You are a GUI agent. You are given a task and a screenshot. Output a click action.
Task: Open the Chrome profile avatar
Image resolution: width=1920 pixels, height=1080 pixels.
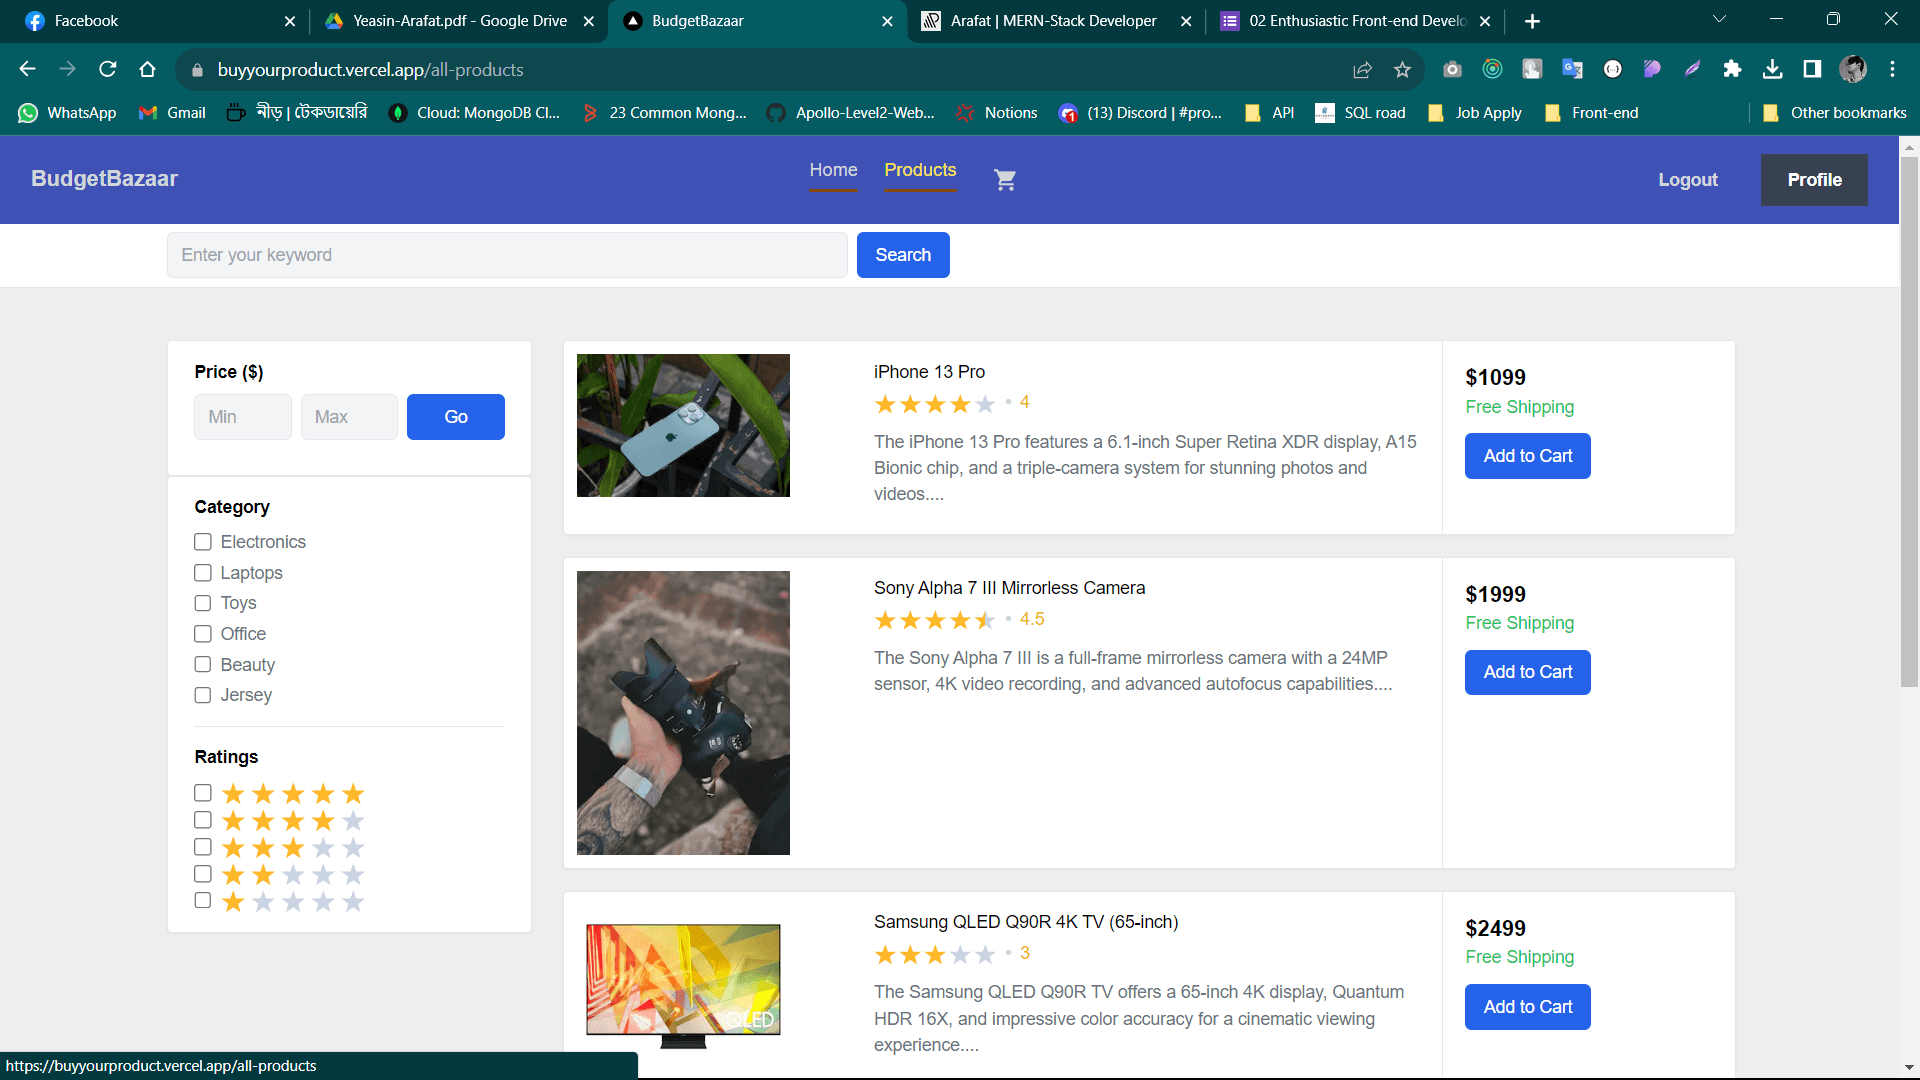pyautogui.click(x=1853, y=69)
